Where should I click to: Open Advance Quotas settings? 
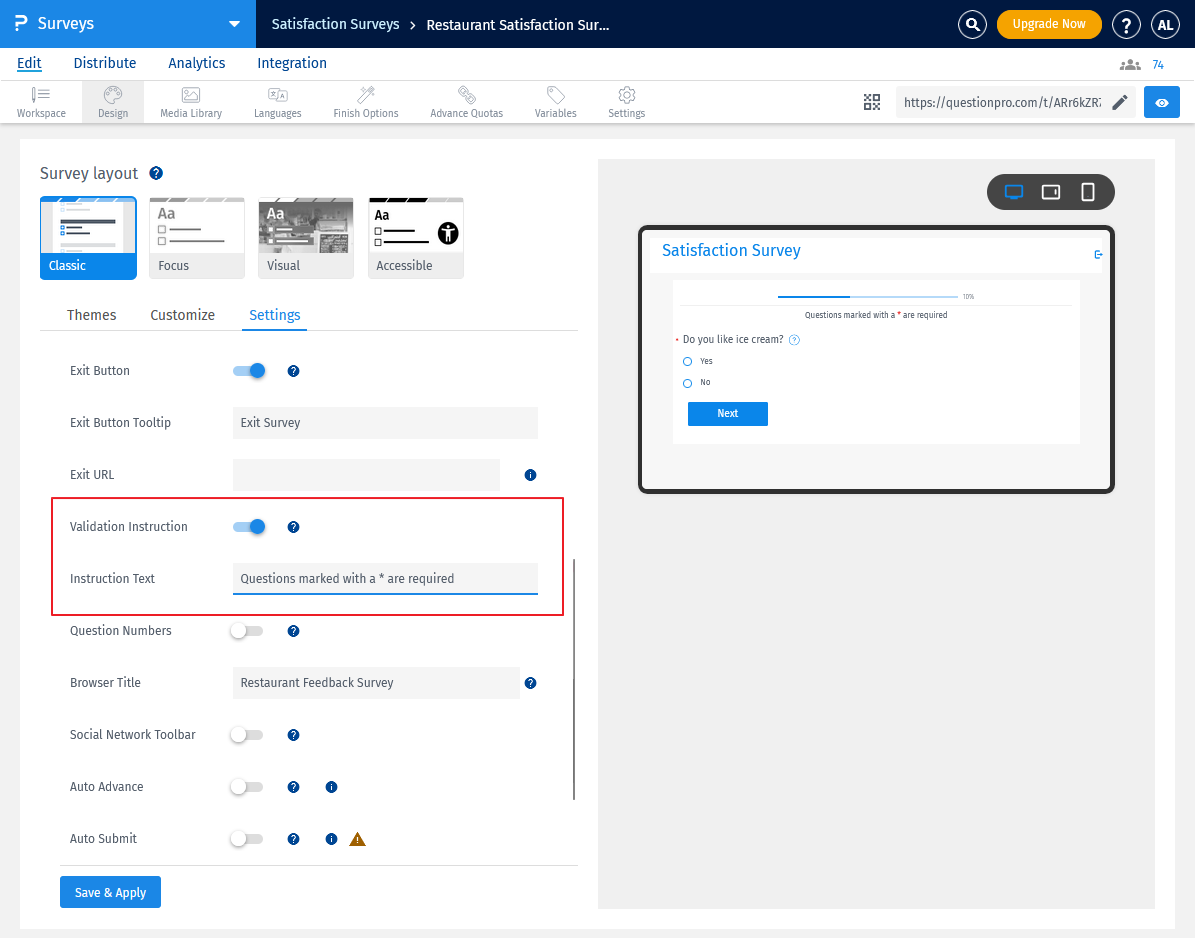(x=466, y=101)
